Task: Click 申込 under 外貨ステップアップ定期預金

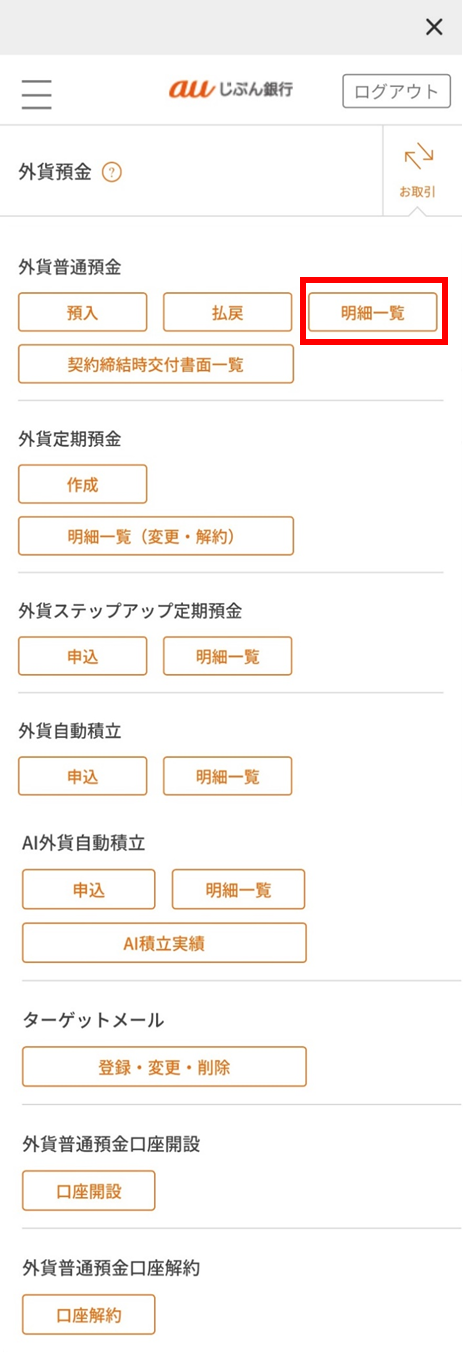Action: [x=83, y=656]
